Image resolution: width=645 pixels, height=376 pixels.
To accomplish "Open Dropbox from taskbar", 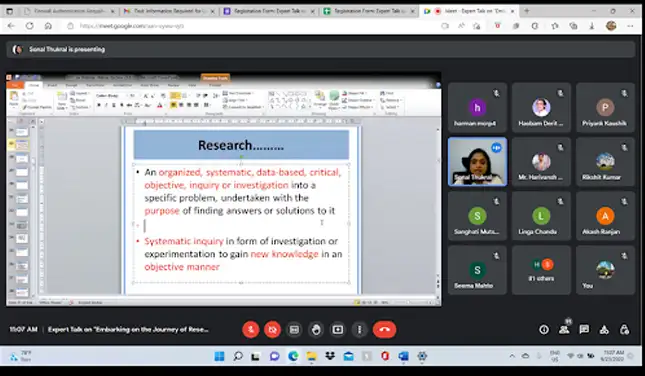I will point(330,356).
